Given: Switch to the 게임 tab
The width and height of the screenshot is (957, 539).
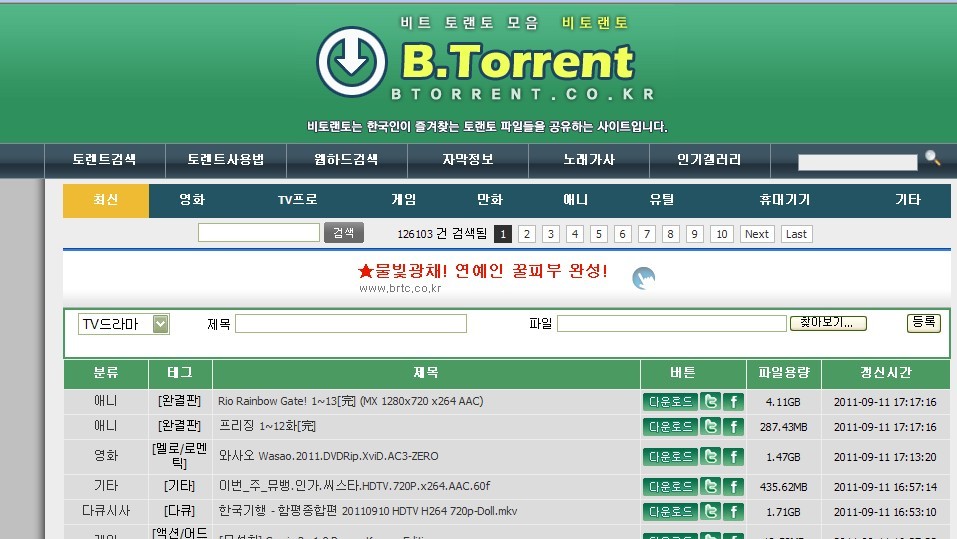Looking at the screenshot, I should [403, 200].
